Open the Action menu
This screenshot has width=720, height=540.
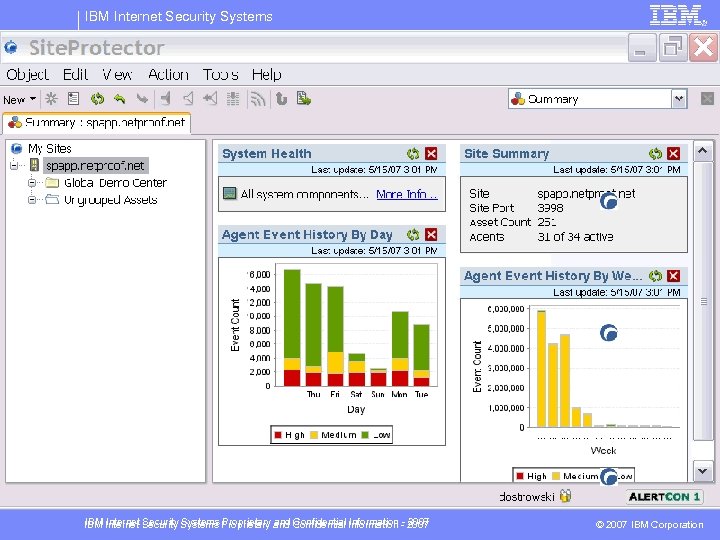168,74
